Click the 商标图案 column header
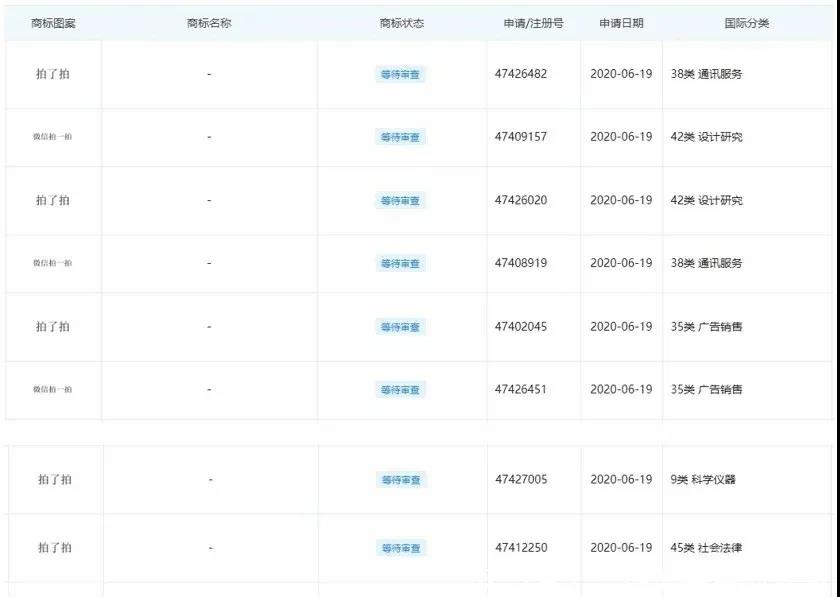The height and width of the screenshot is (597, 840). [x=53, y=23]
